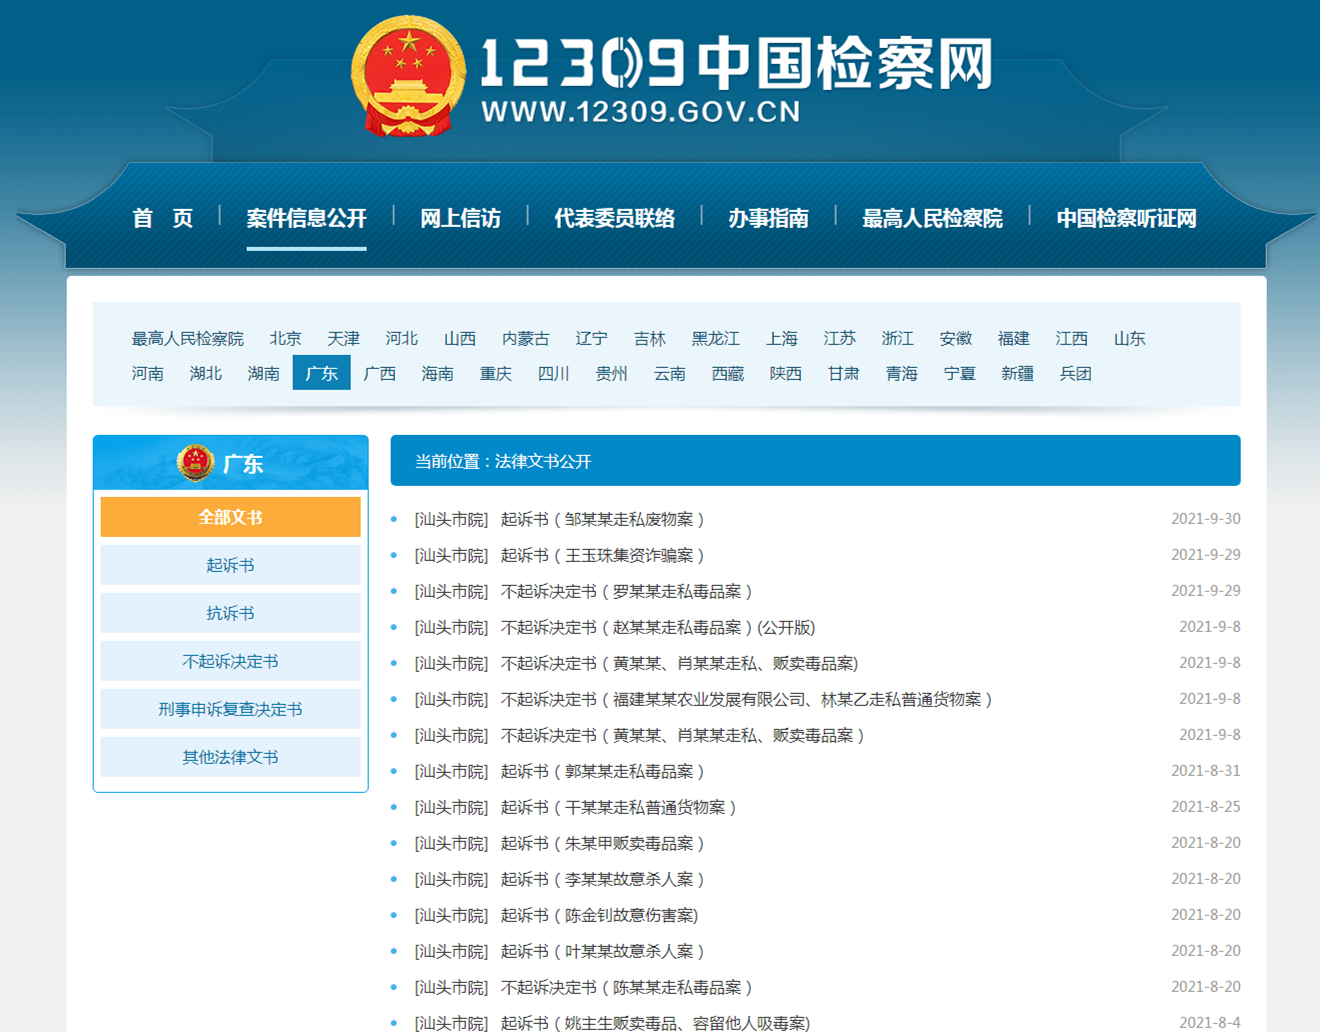Screen dimensions: 1320x1032
Task: Select 陕西 region
Action: click(x=786, y=374)
